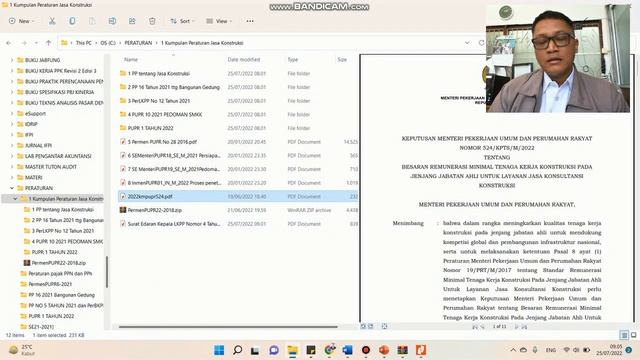
Task: Sort by the Type column header
Action: pyautogui.click(x=293, y=60)
